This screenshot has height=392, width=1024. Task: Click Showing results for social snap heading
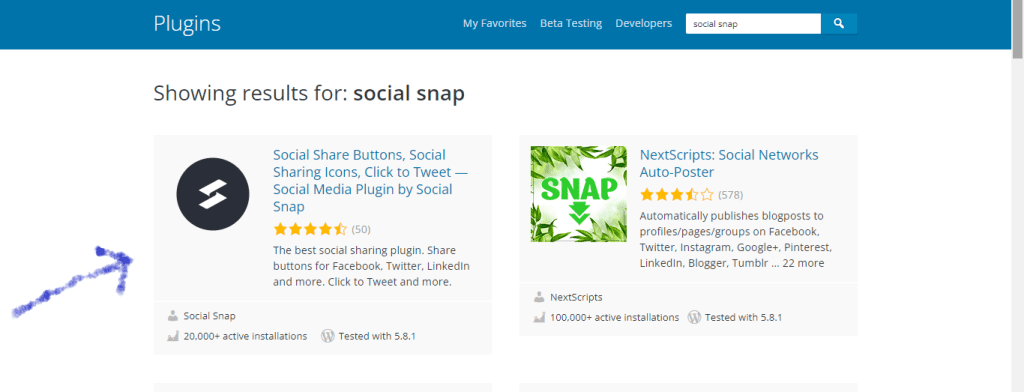click(309, 93)
